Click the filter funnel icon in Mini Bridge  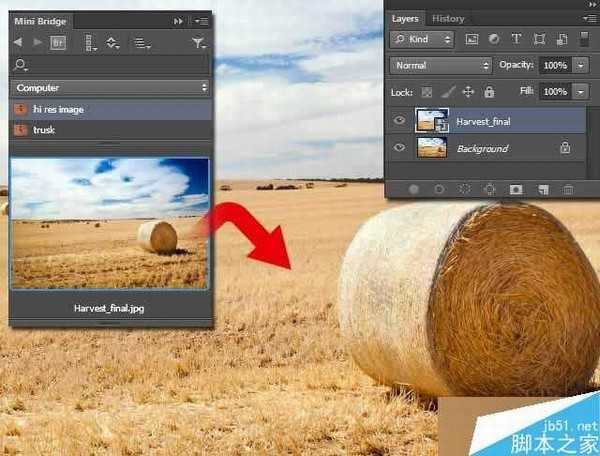(x=197, y=43)
